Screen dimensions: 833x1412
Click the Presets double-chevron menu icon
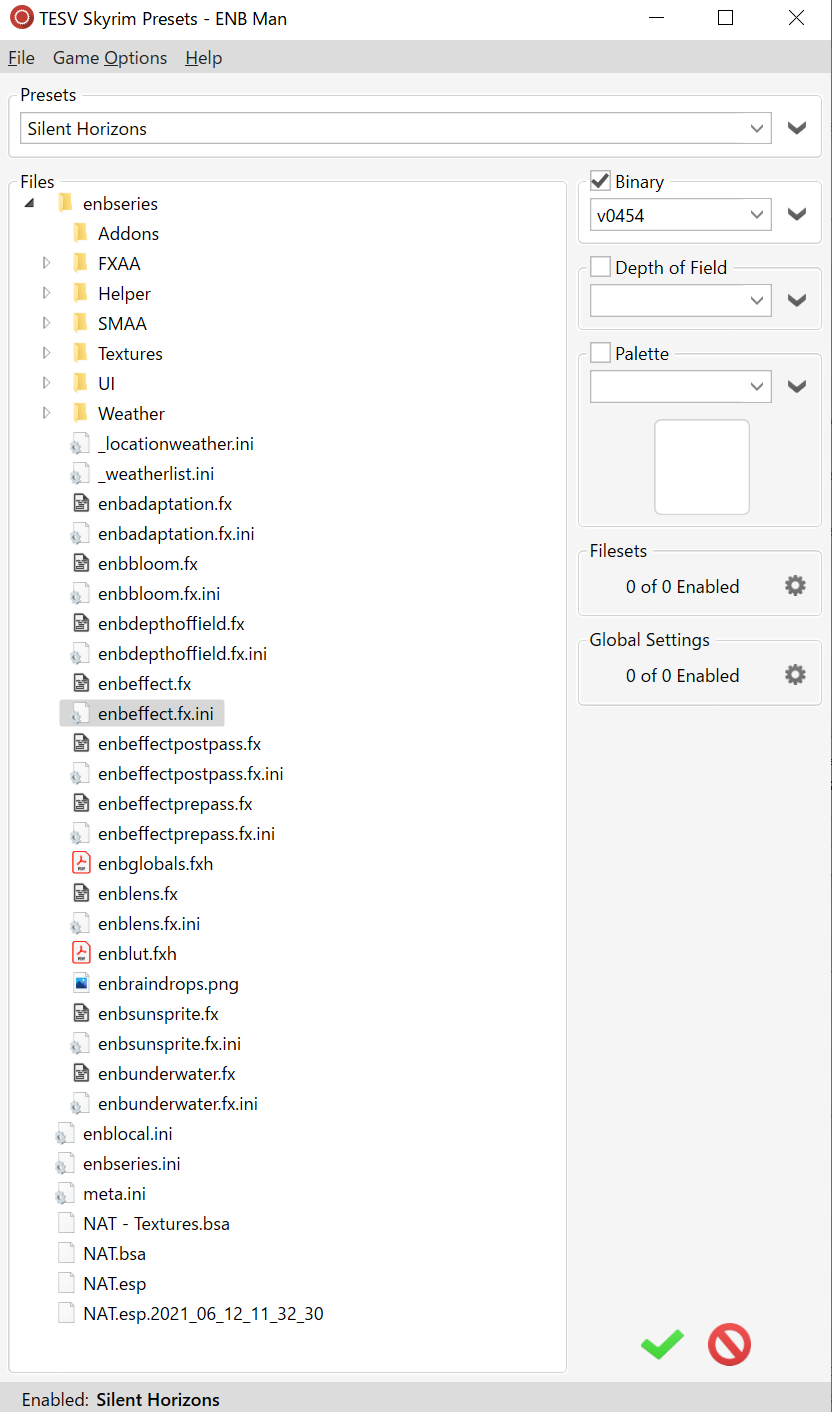click(797, 128)
